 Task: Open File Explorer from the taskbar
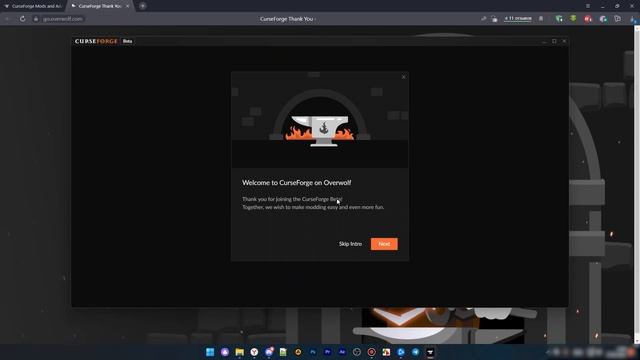click(x=240, y=352)
